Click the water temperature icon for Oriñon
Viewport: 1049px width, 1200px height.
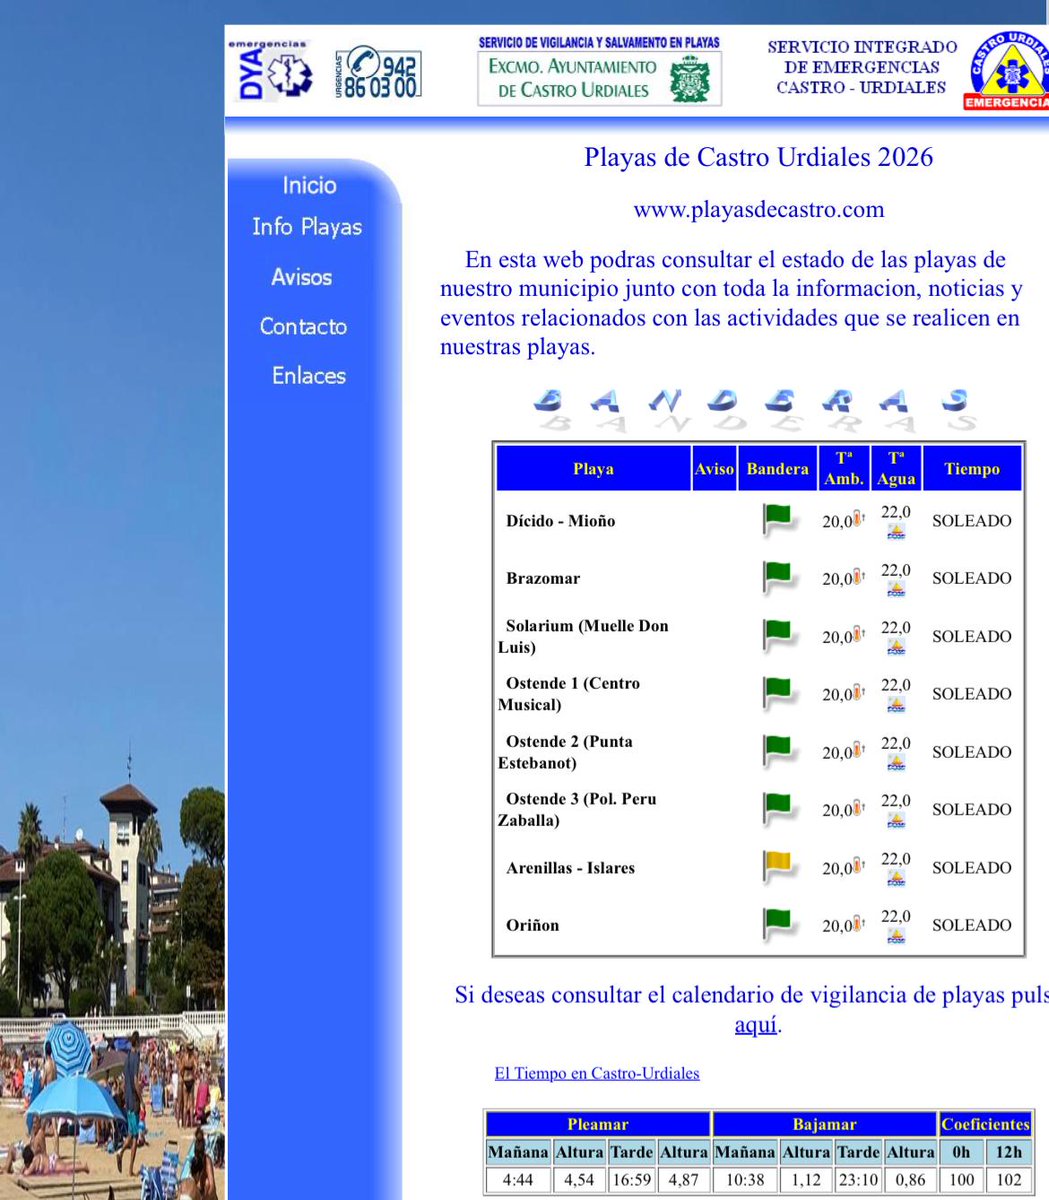(x=896, y=936)
